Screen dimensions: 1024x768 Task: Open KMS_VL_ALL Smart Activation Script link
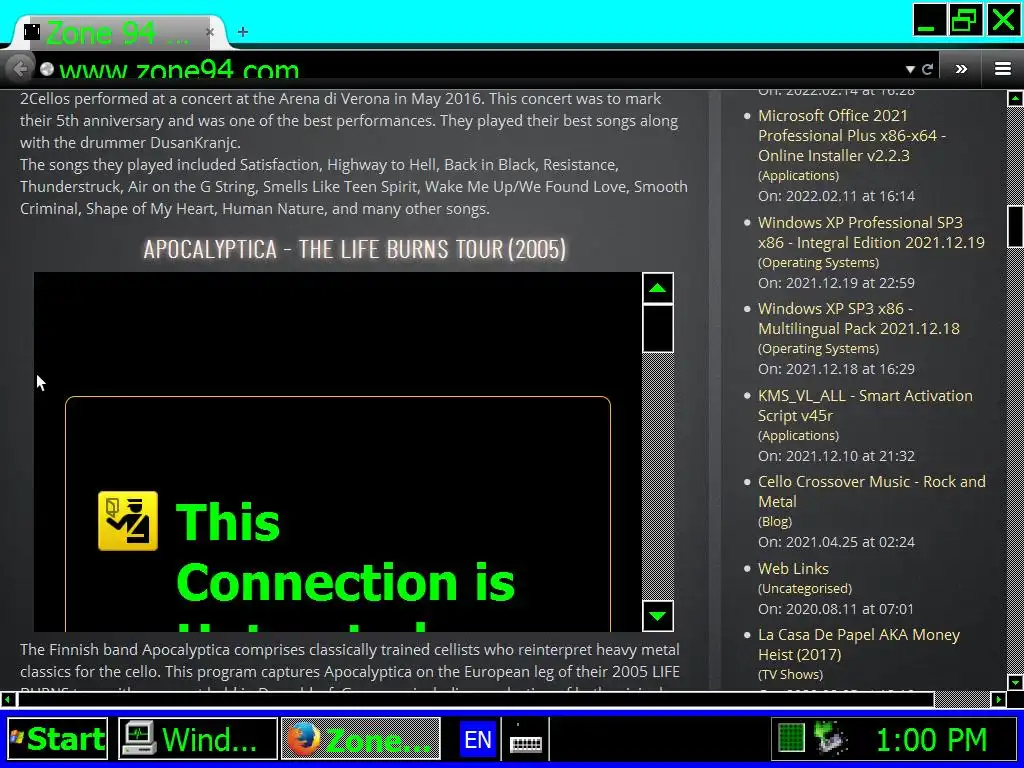pos(865,406)
